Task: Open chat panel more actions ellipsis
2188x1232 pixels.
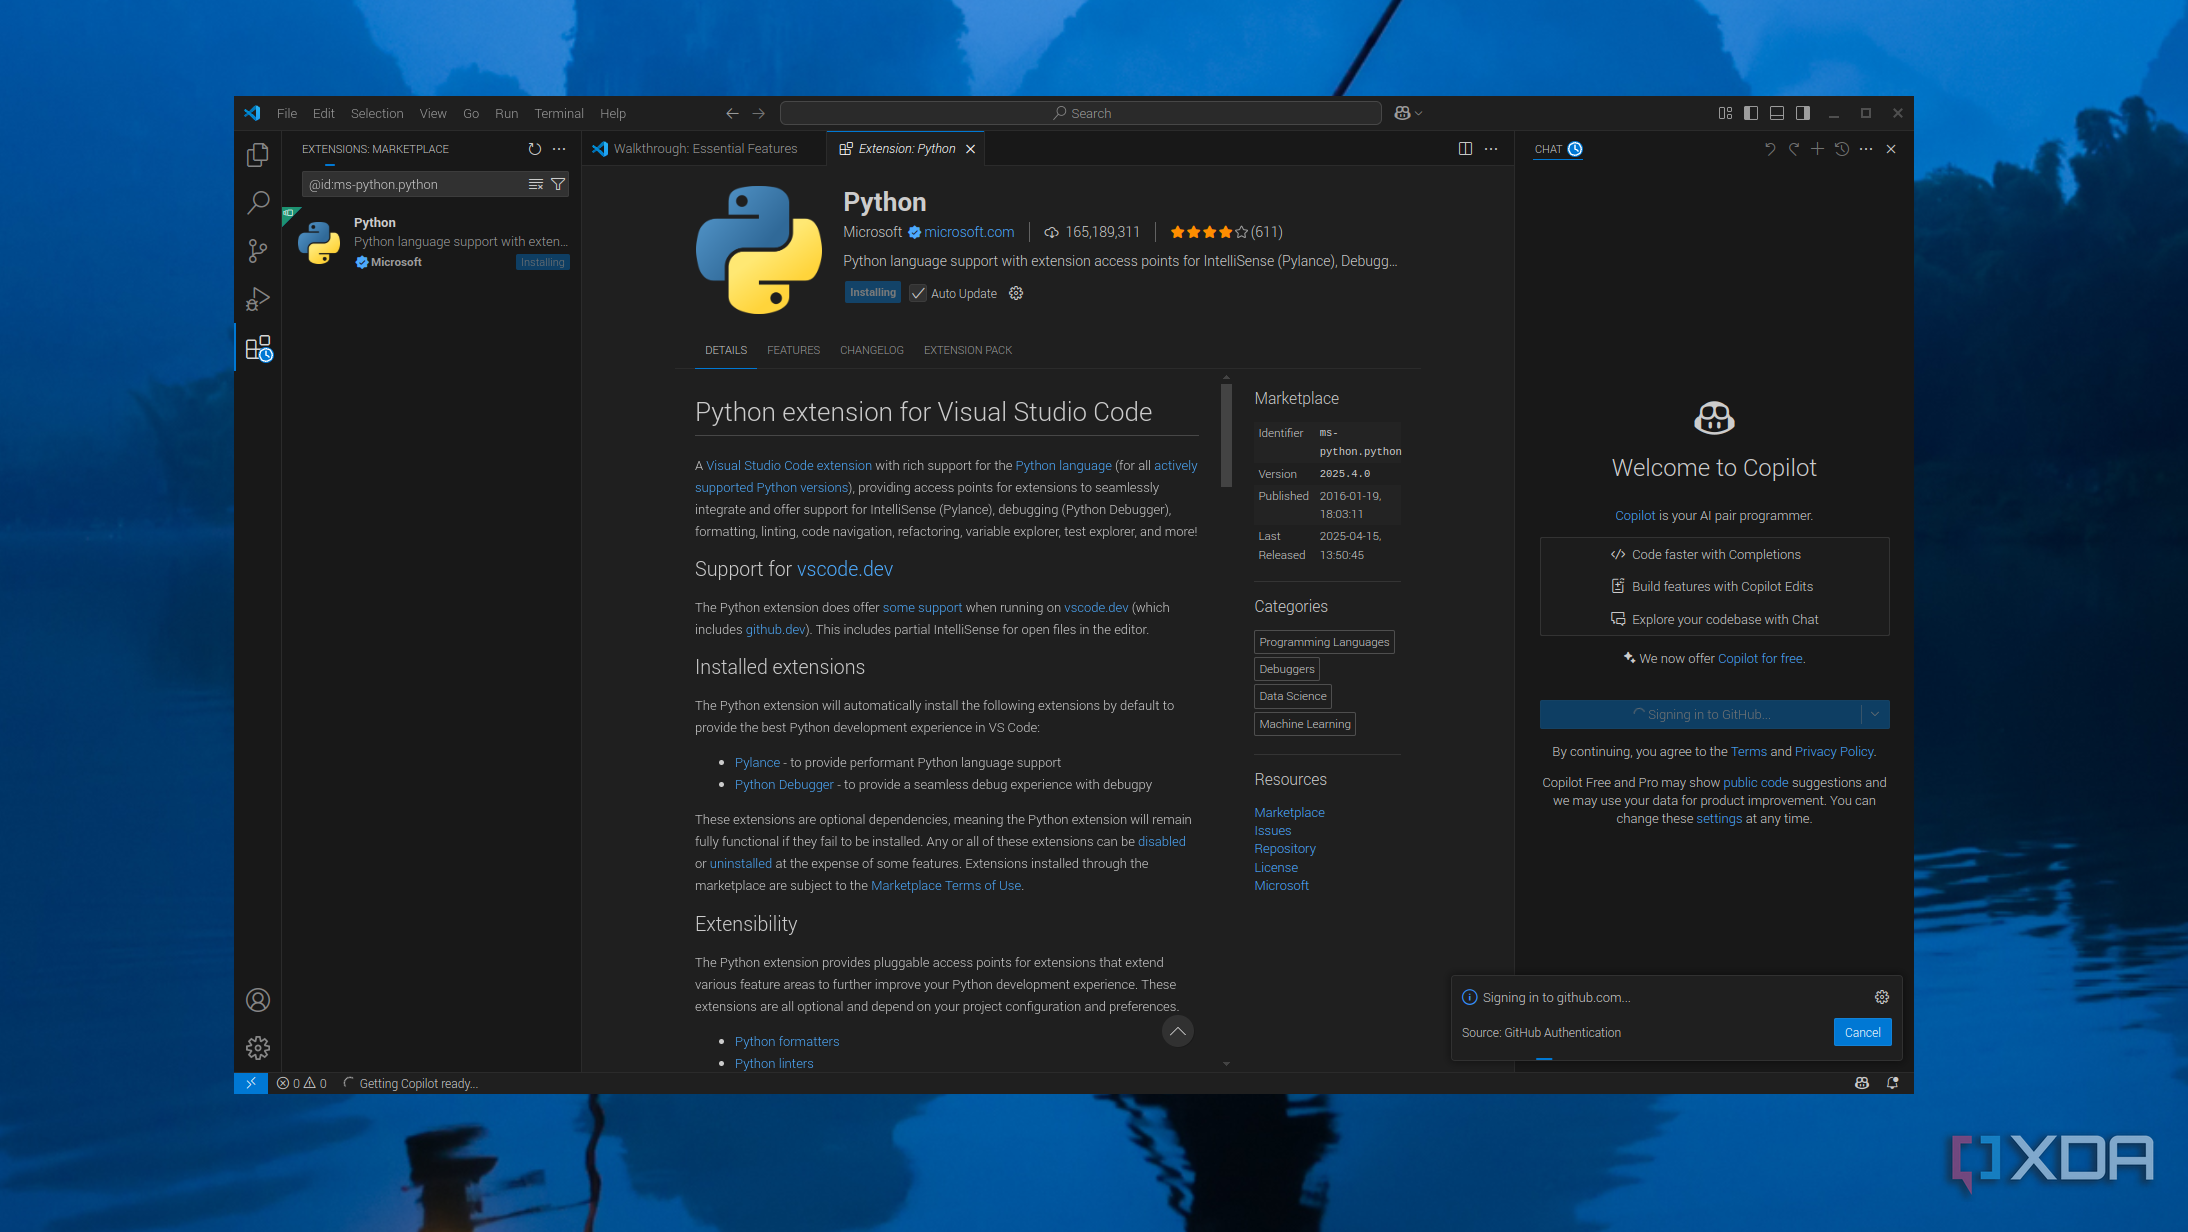Action: [1866, 149]
